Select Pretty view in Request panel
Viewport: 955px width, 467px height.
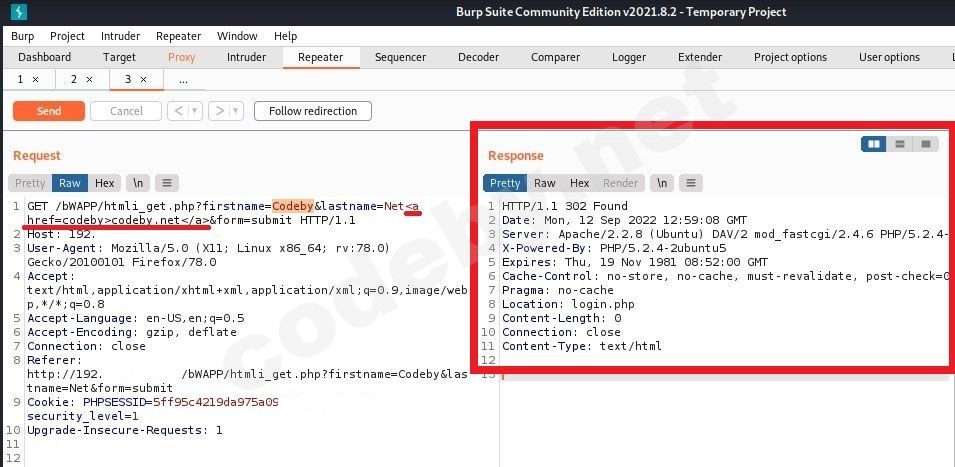[x=30, y=183]
